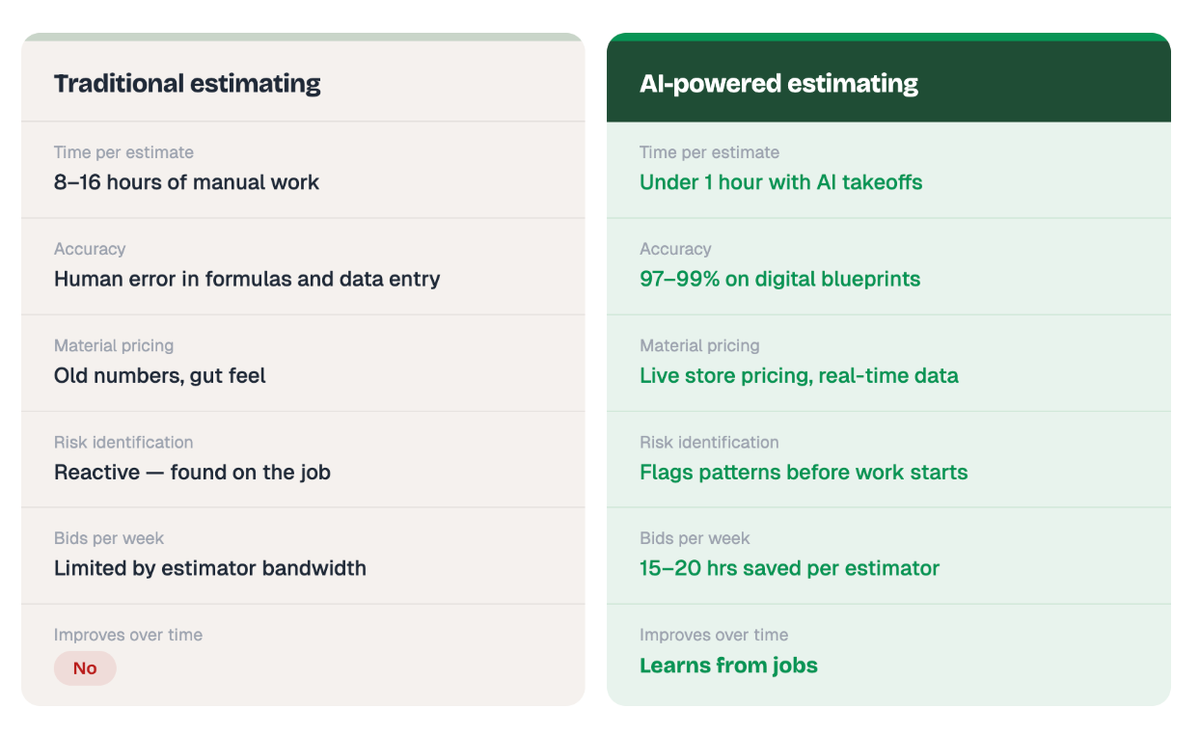
Task: Click Learns from jobs text
Action: point(729,665)
